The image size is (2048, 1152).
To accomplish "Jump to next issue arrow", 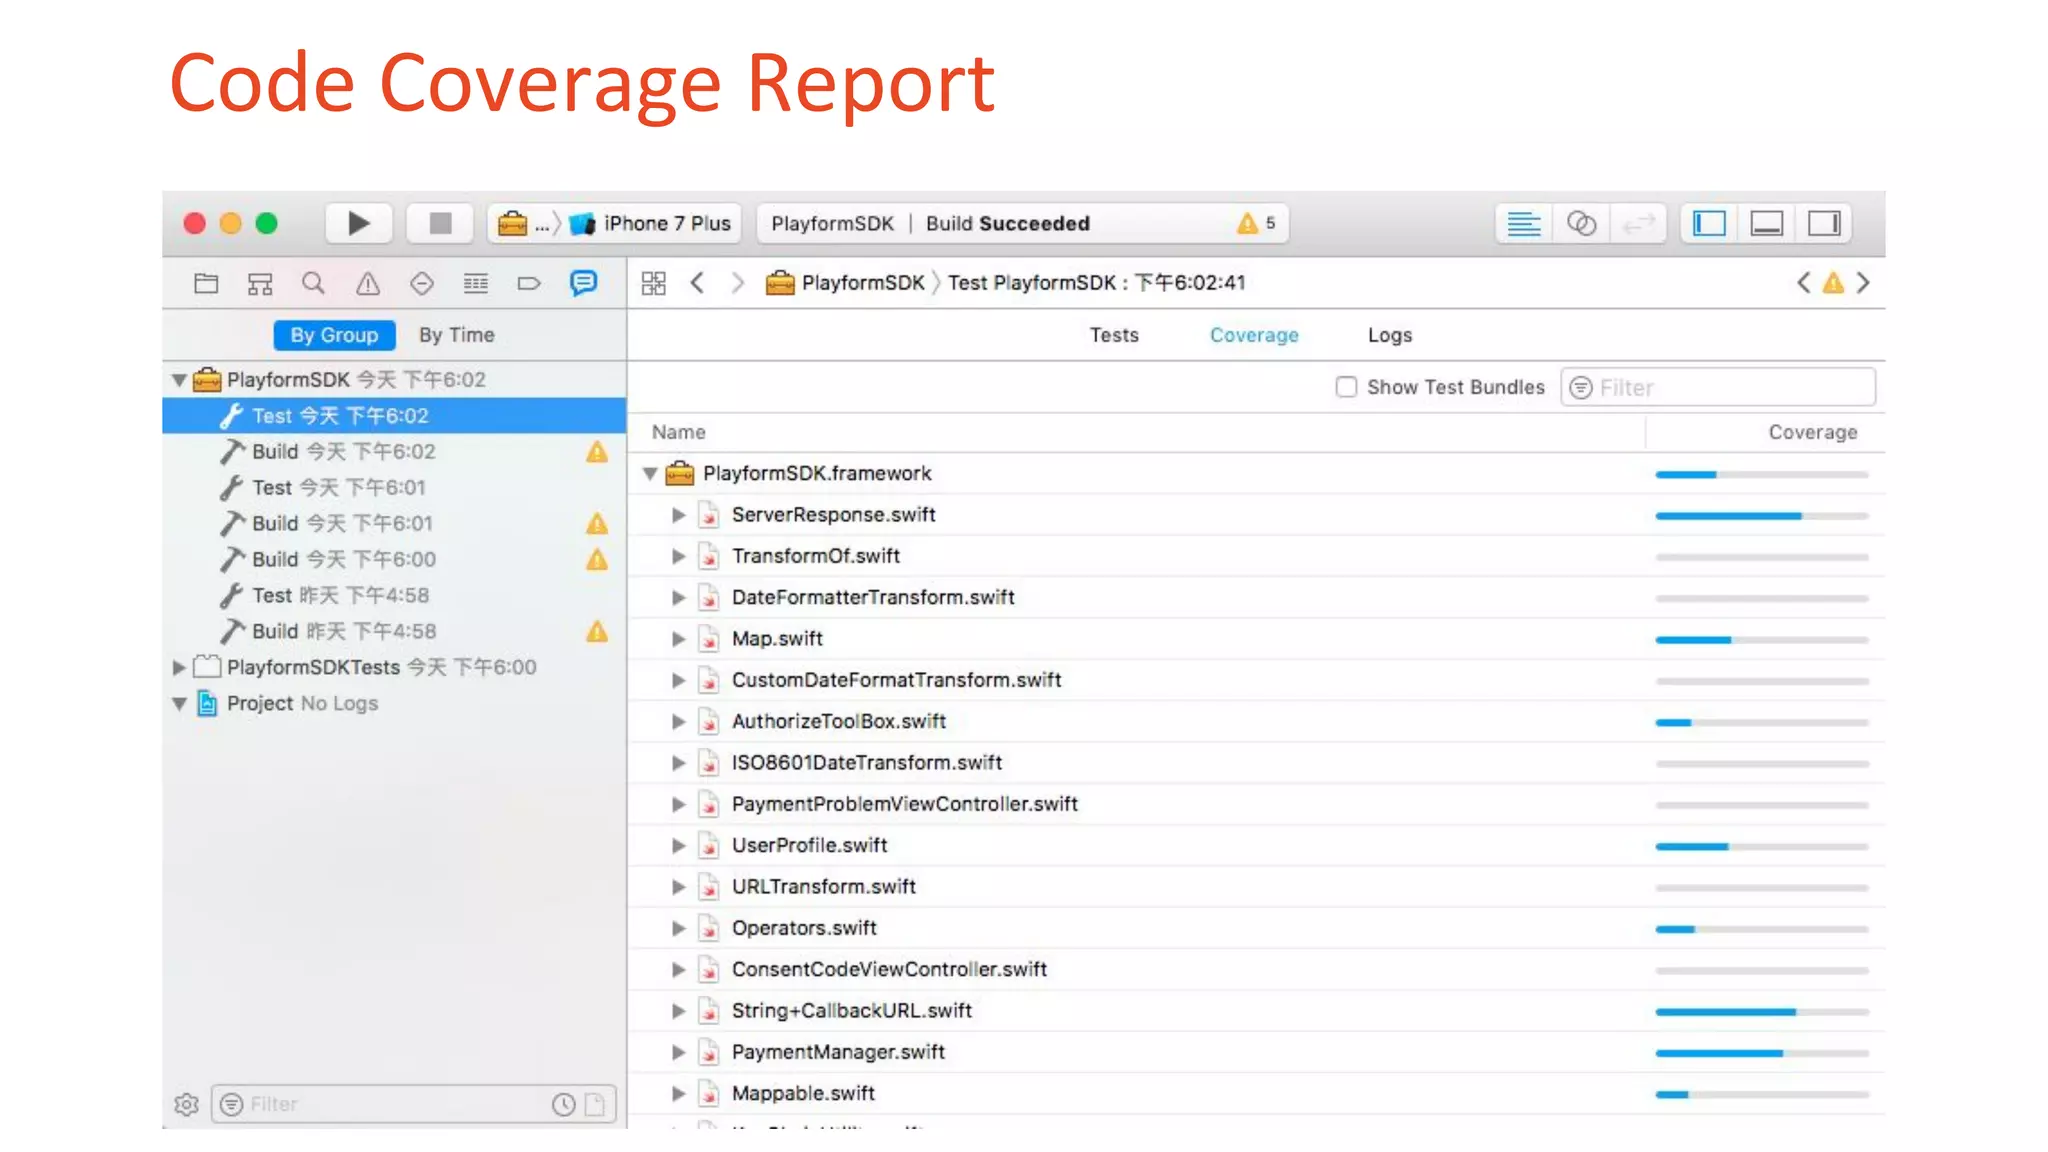I will [x=1863, y=283].
